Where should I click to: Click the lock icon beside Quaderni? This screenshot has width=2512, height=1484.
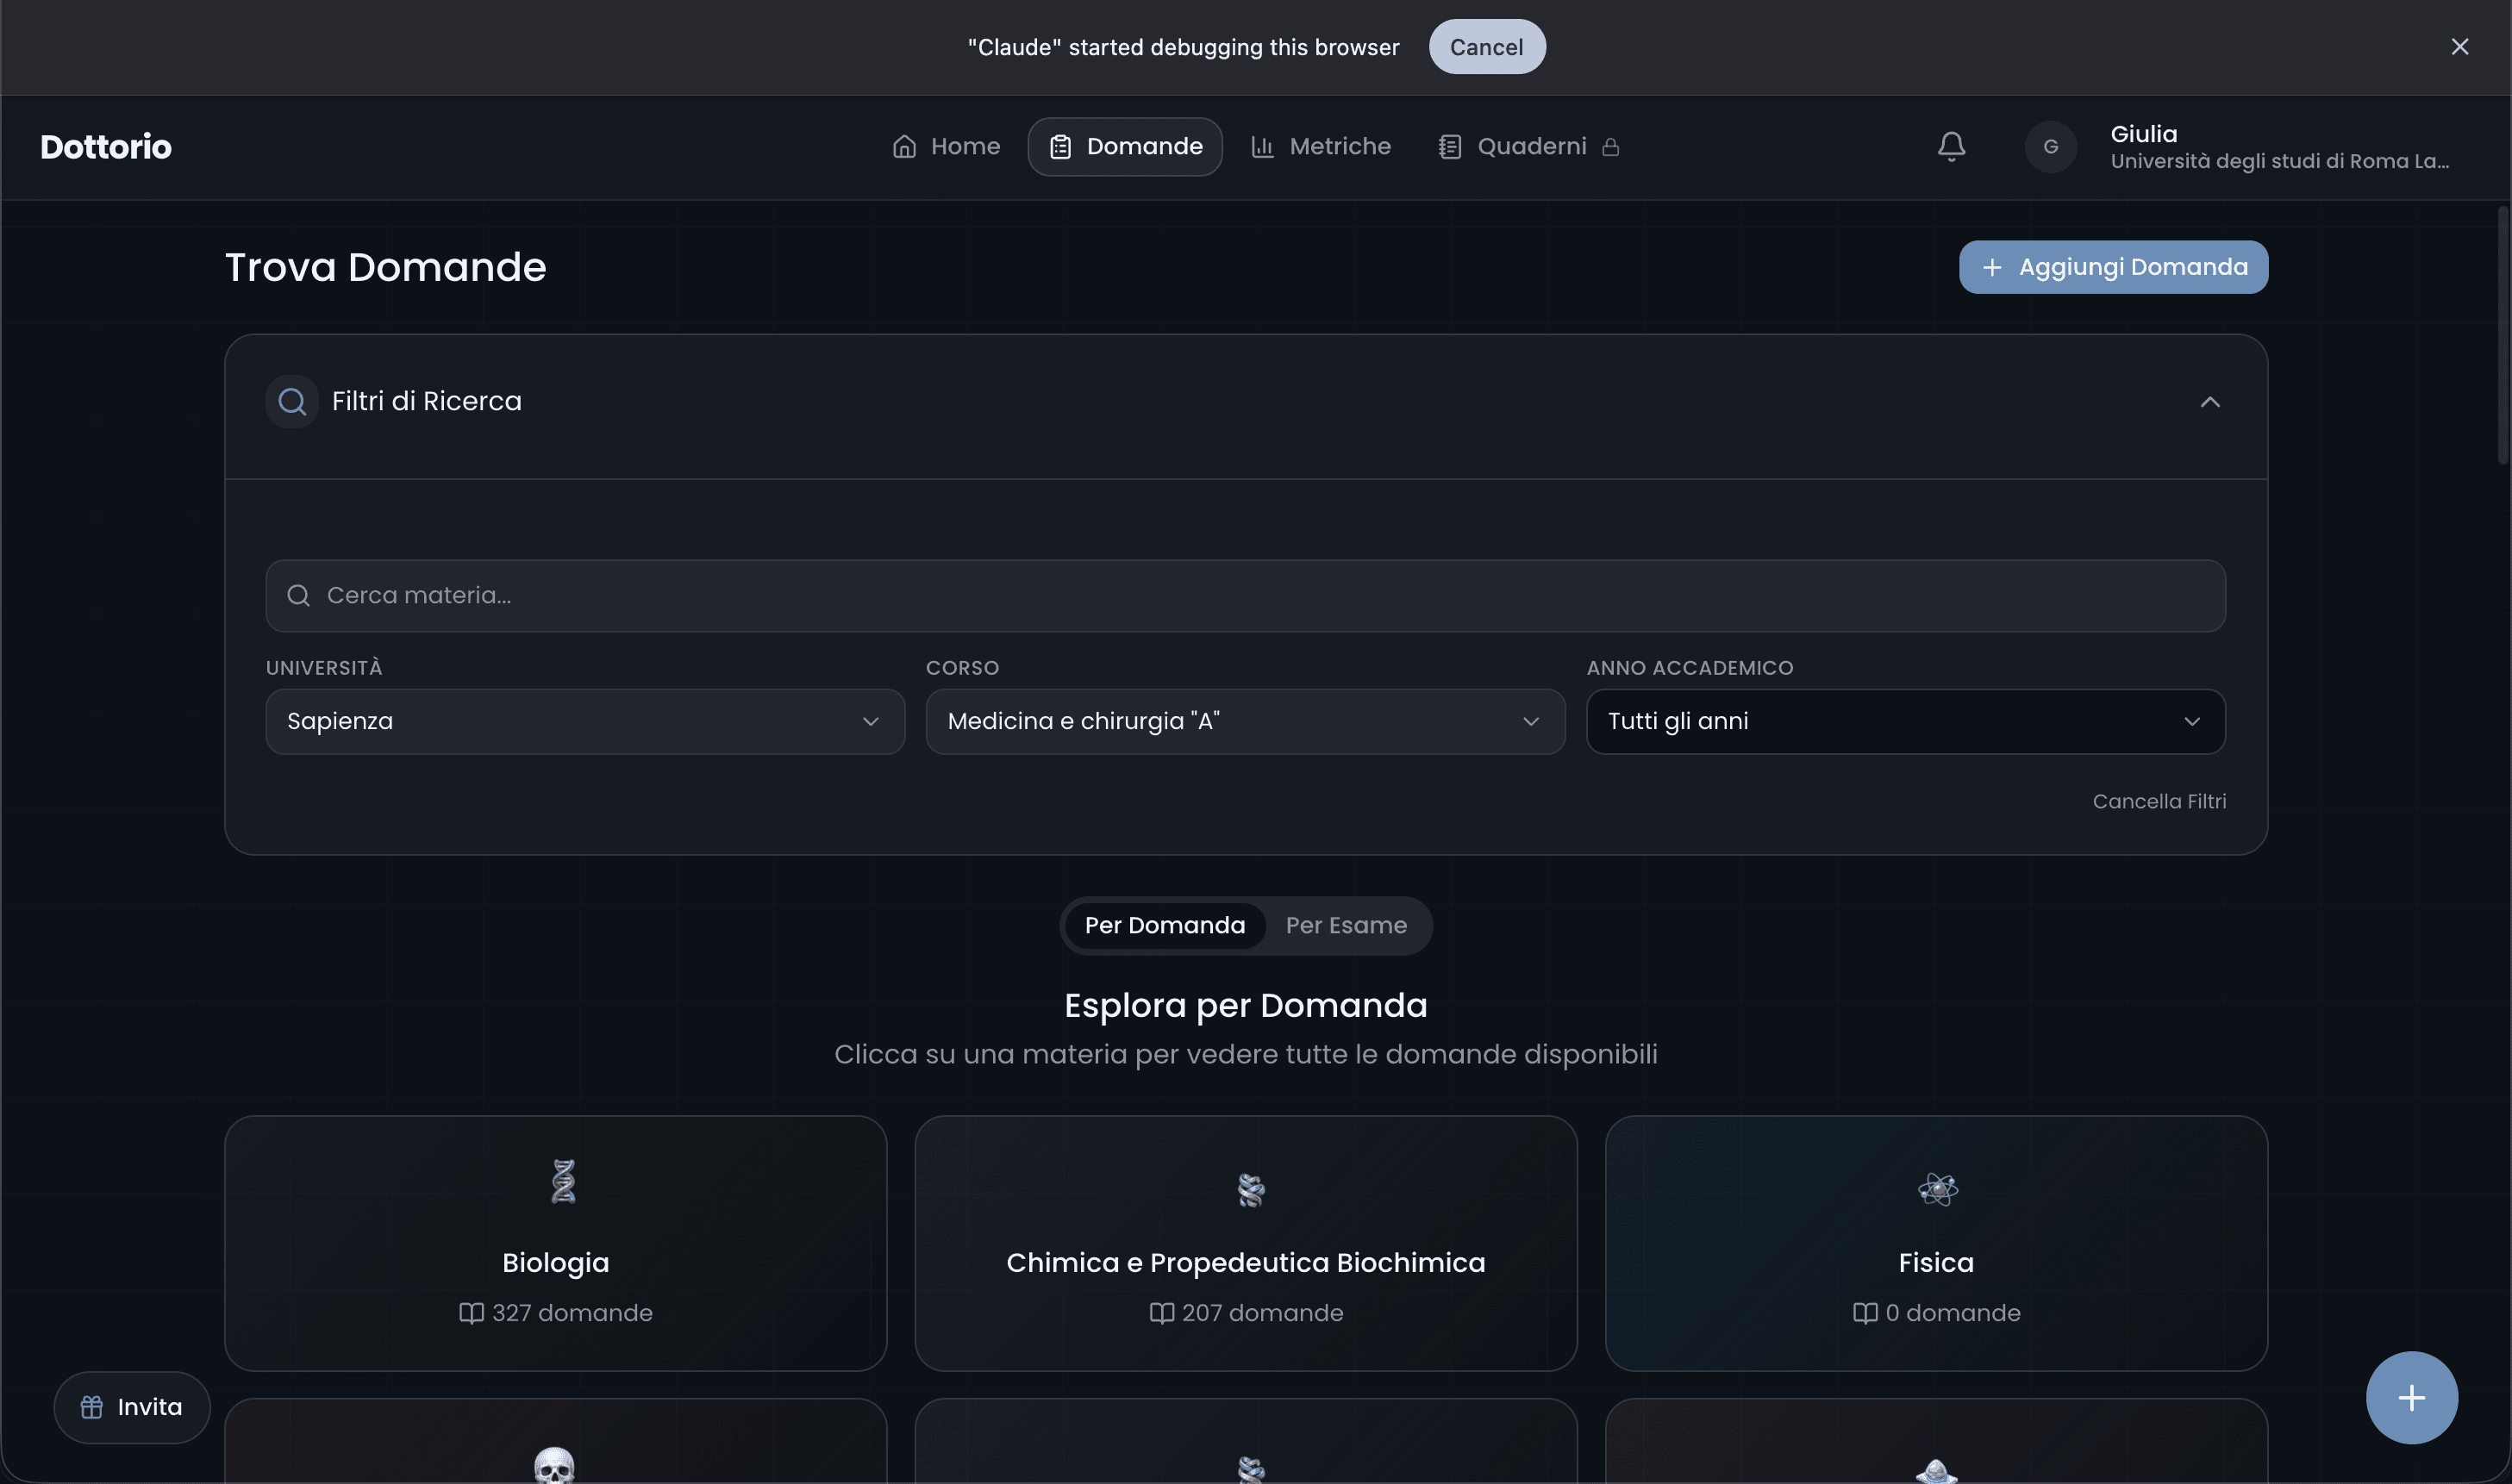[x=1610, y=147]
